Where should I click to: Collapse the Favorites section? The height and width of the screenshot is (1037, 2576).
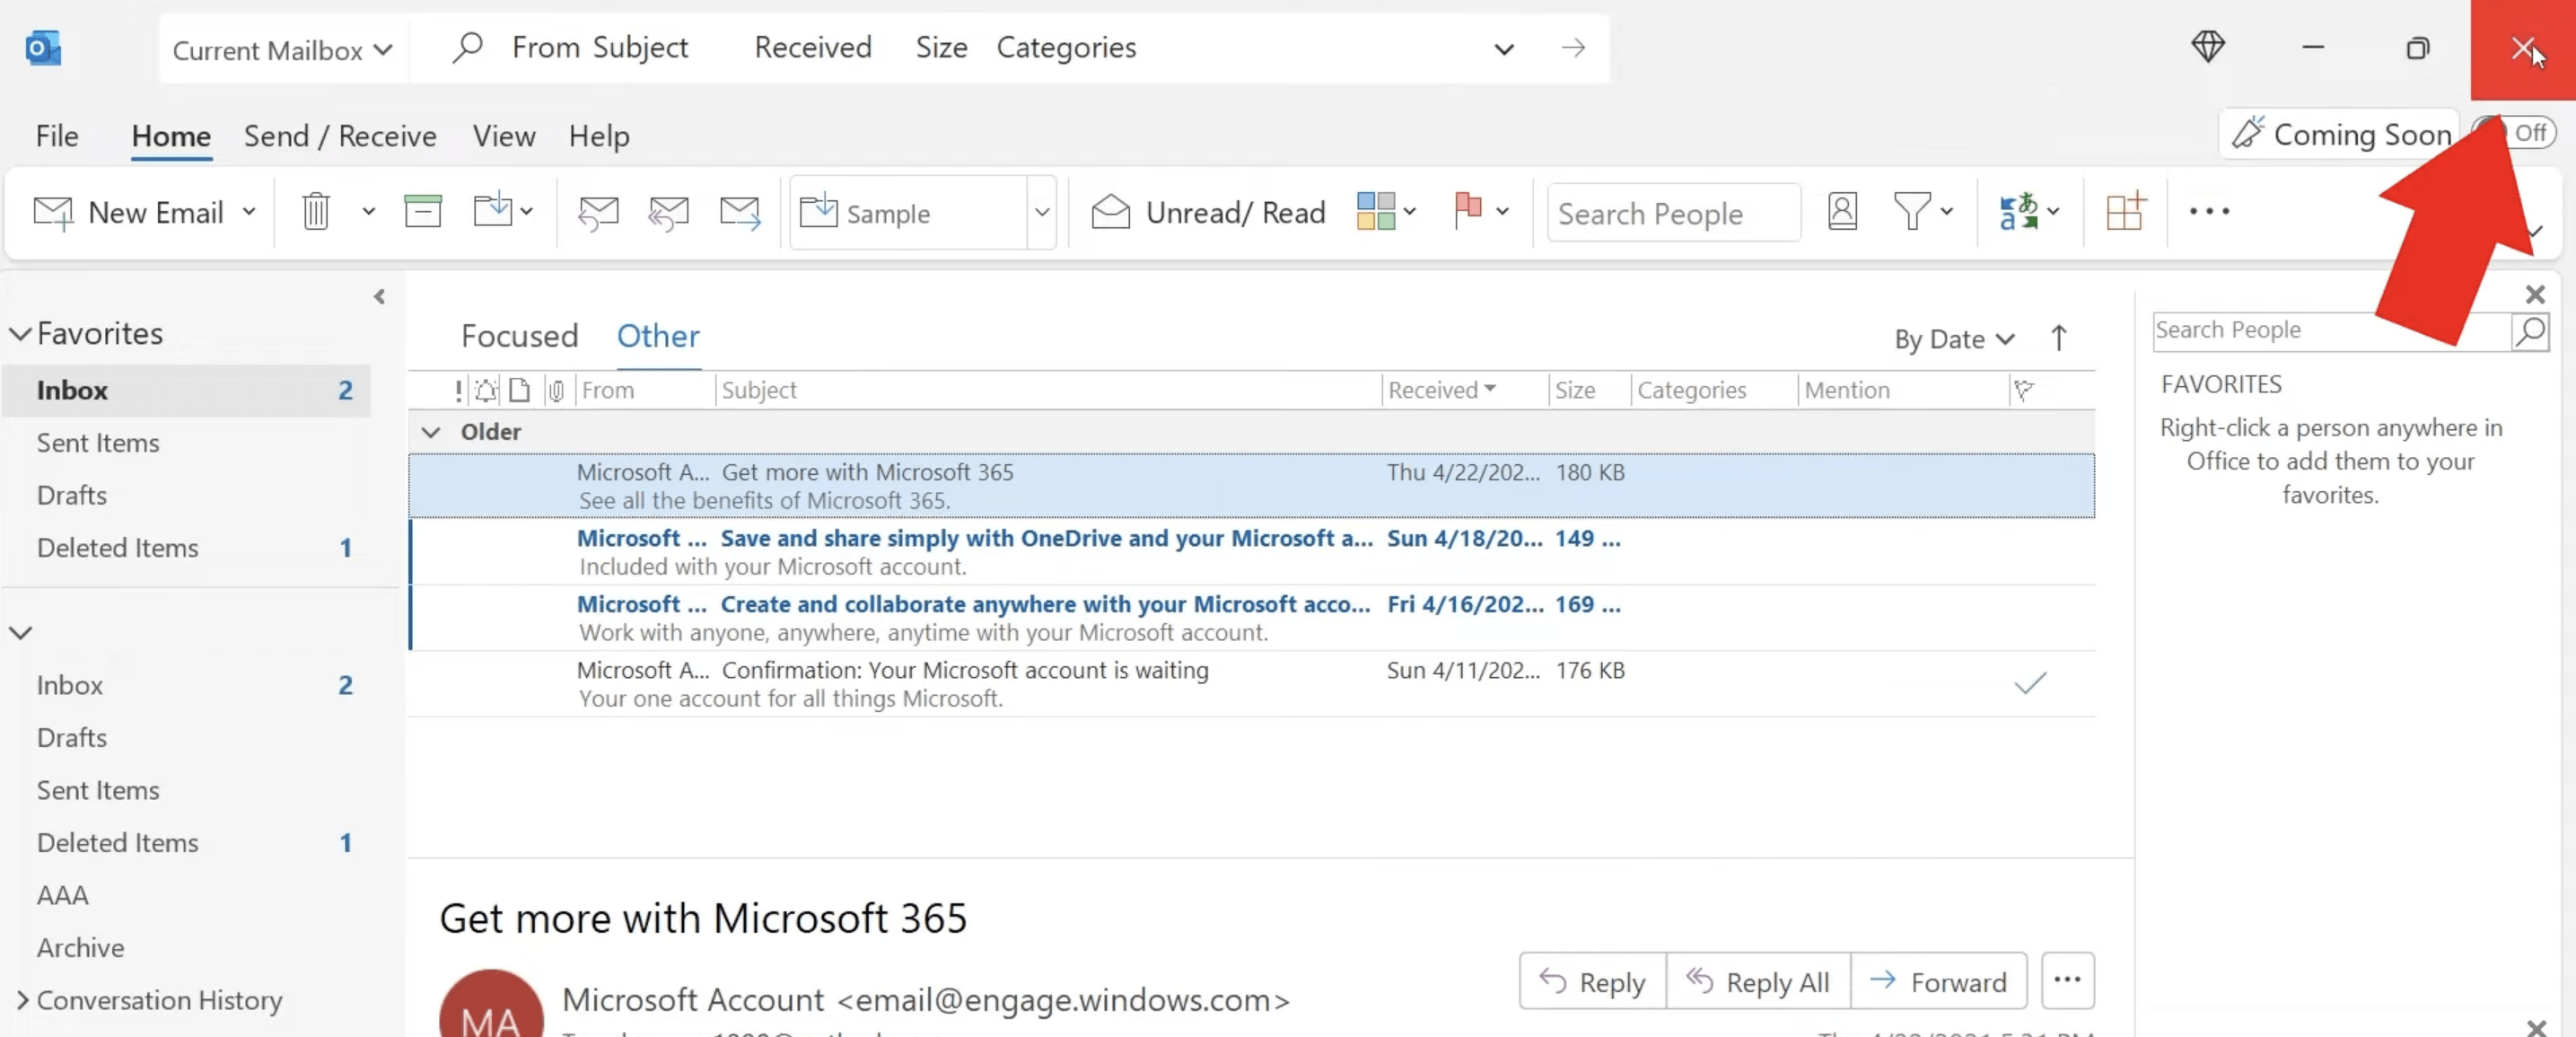coord(20,334)
